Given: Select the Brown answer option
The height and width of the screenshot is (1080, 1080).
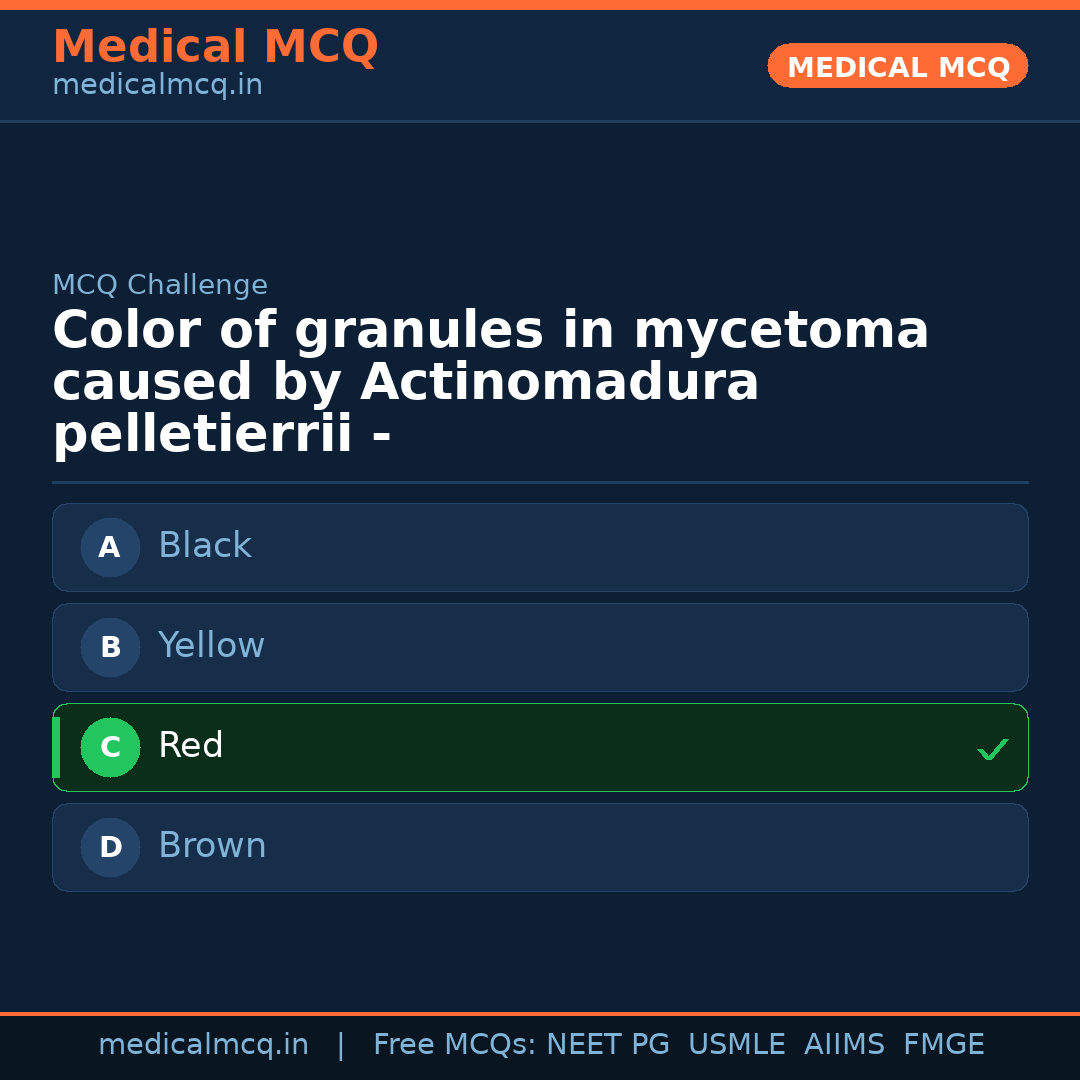Looking at the screenshot, I should 540,847.
